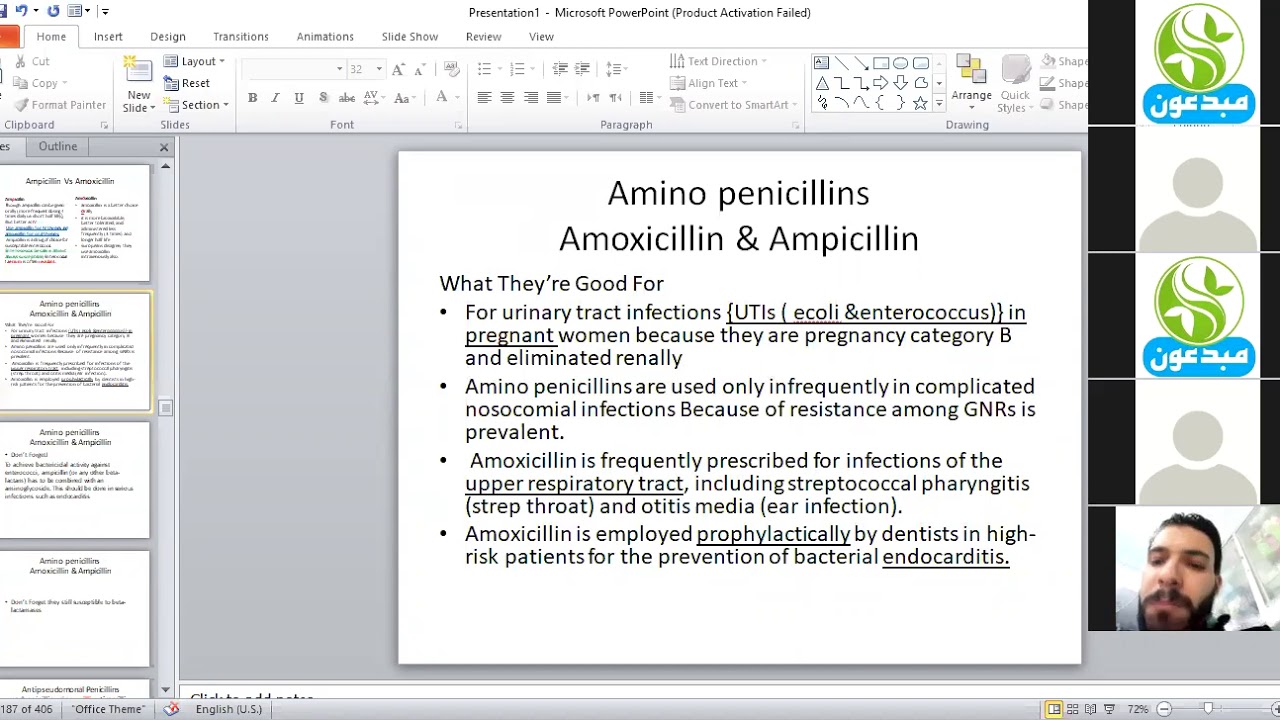The width and height of the screenshot is (1280, 720).
Task: Increase font size with Grow Font icon
Action: coord(398,69)
